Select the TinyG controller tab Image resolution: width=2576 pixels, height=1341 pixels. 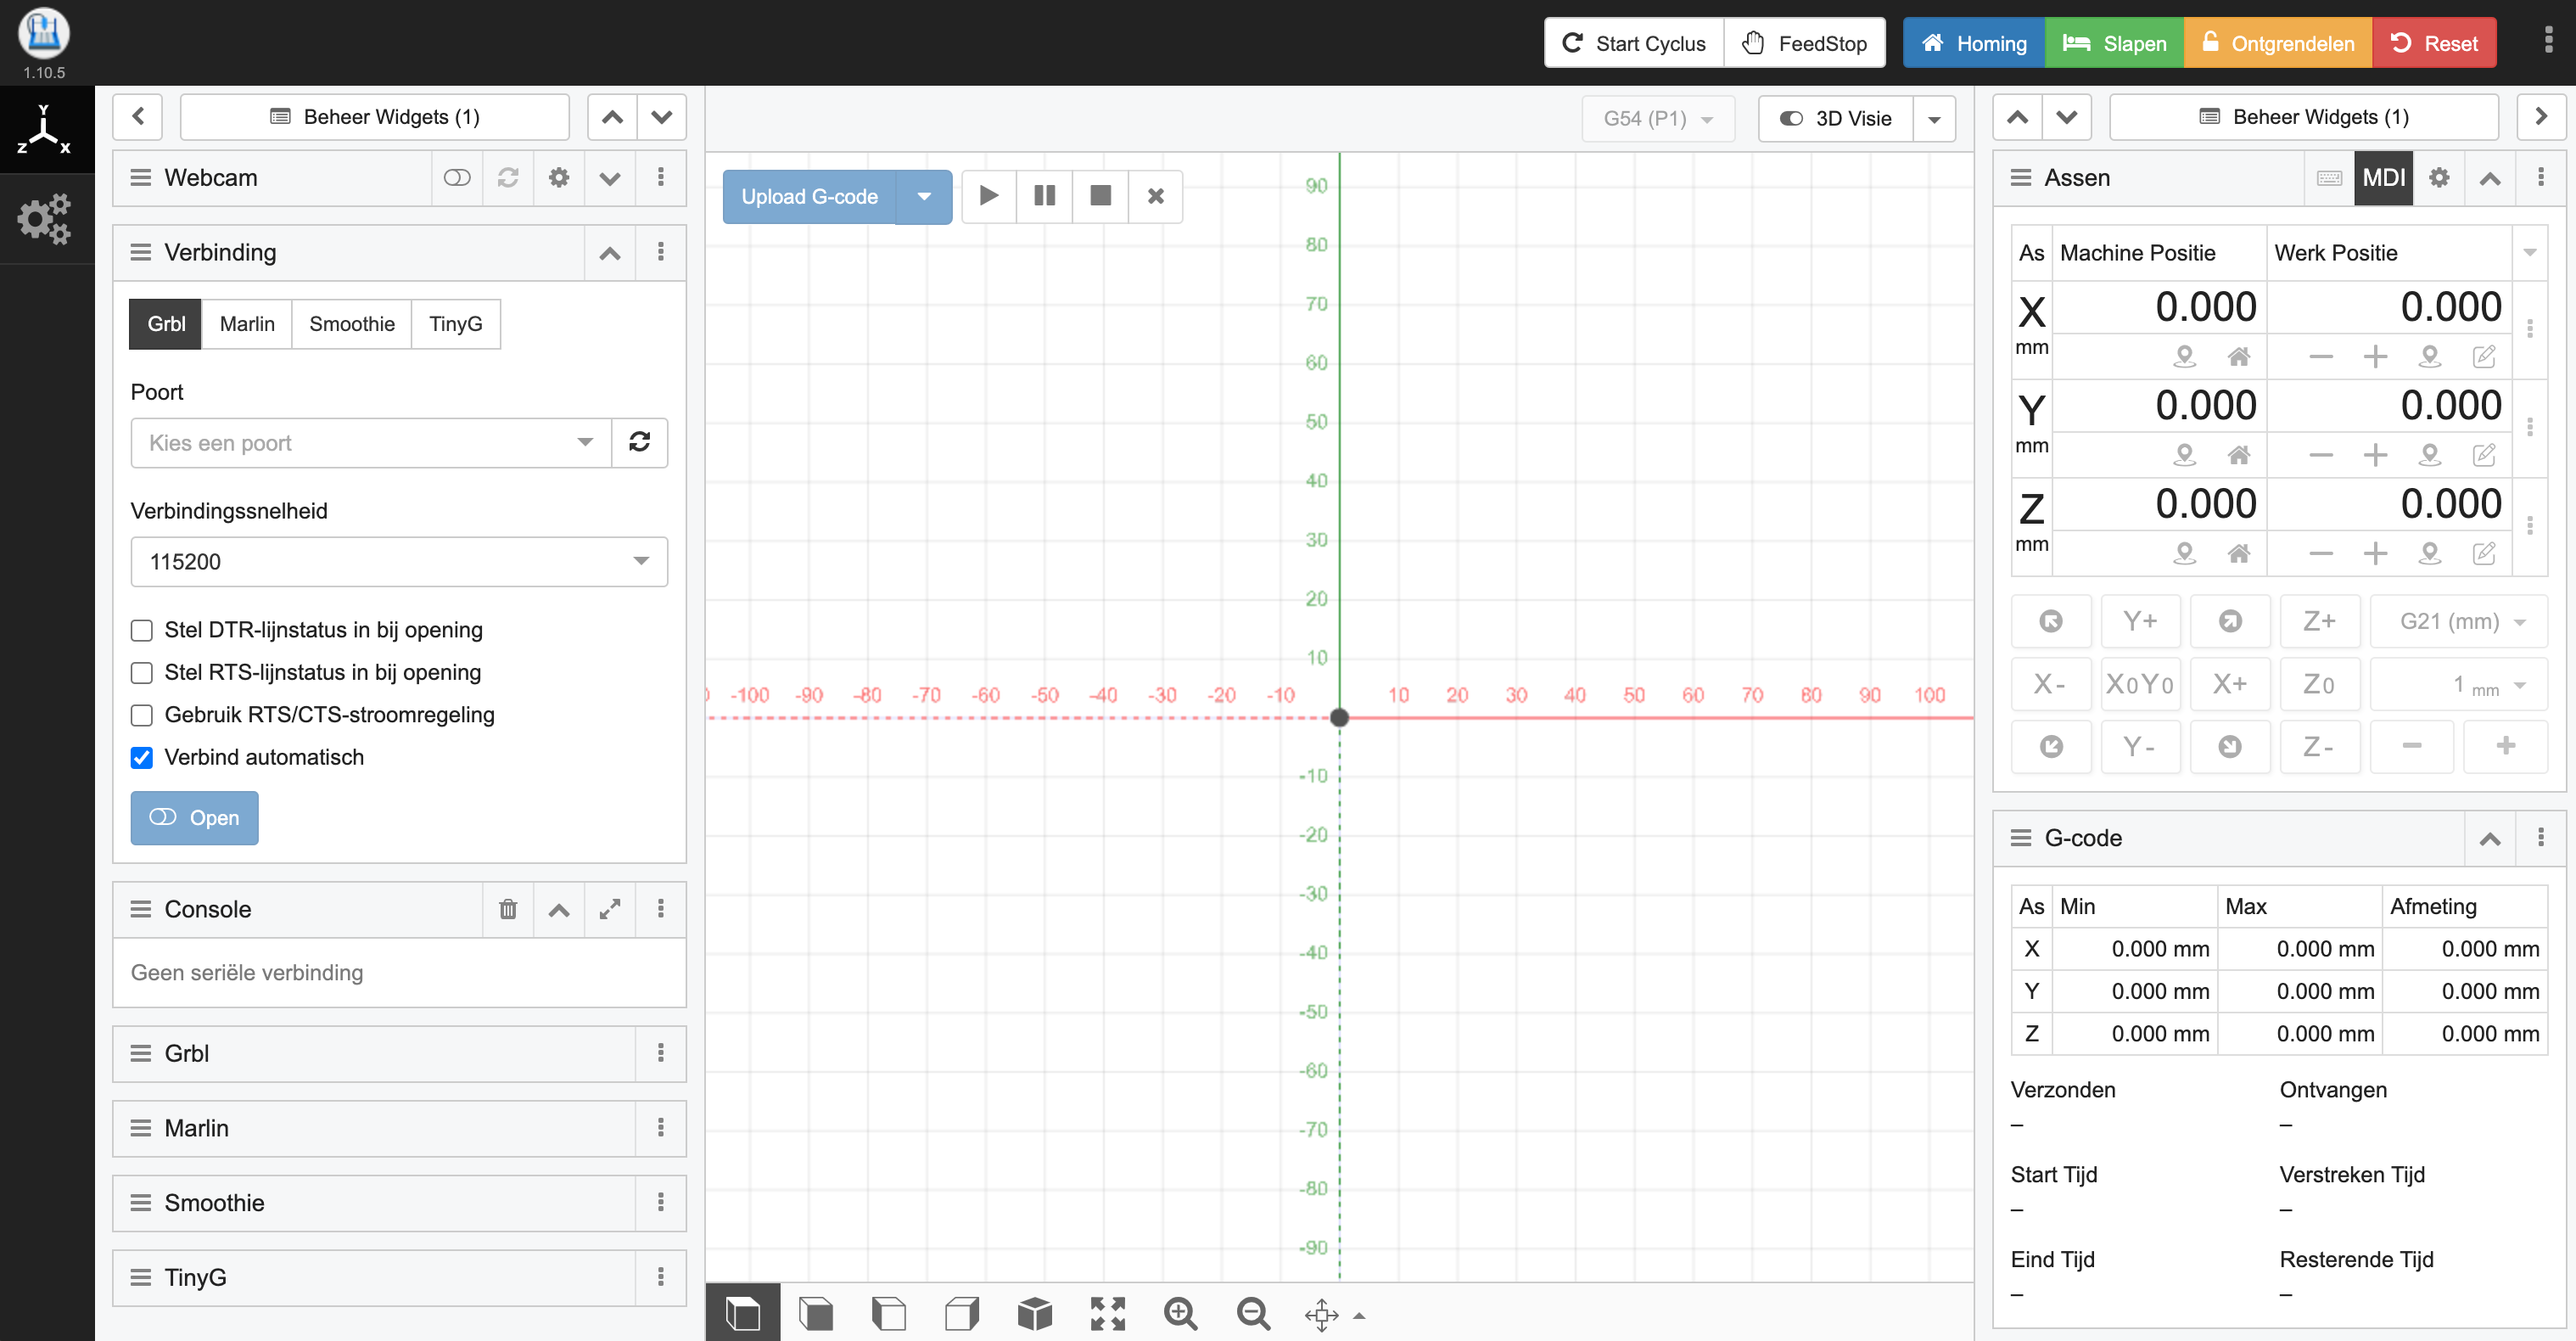456,323
